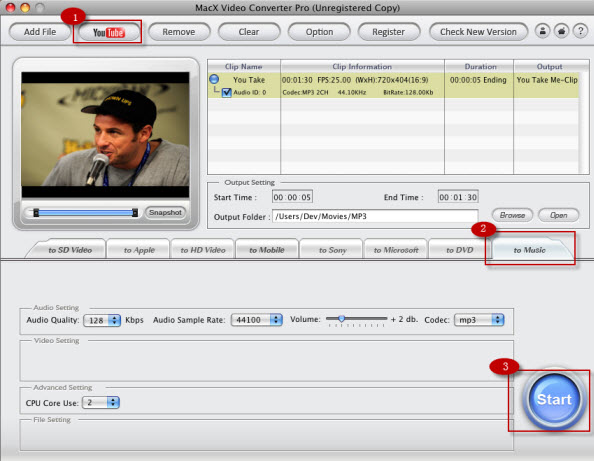Click the video preview thumbnail
Viewport: 594px width, 461px height.
click(105, 135)
